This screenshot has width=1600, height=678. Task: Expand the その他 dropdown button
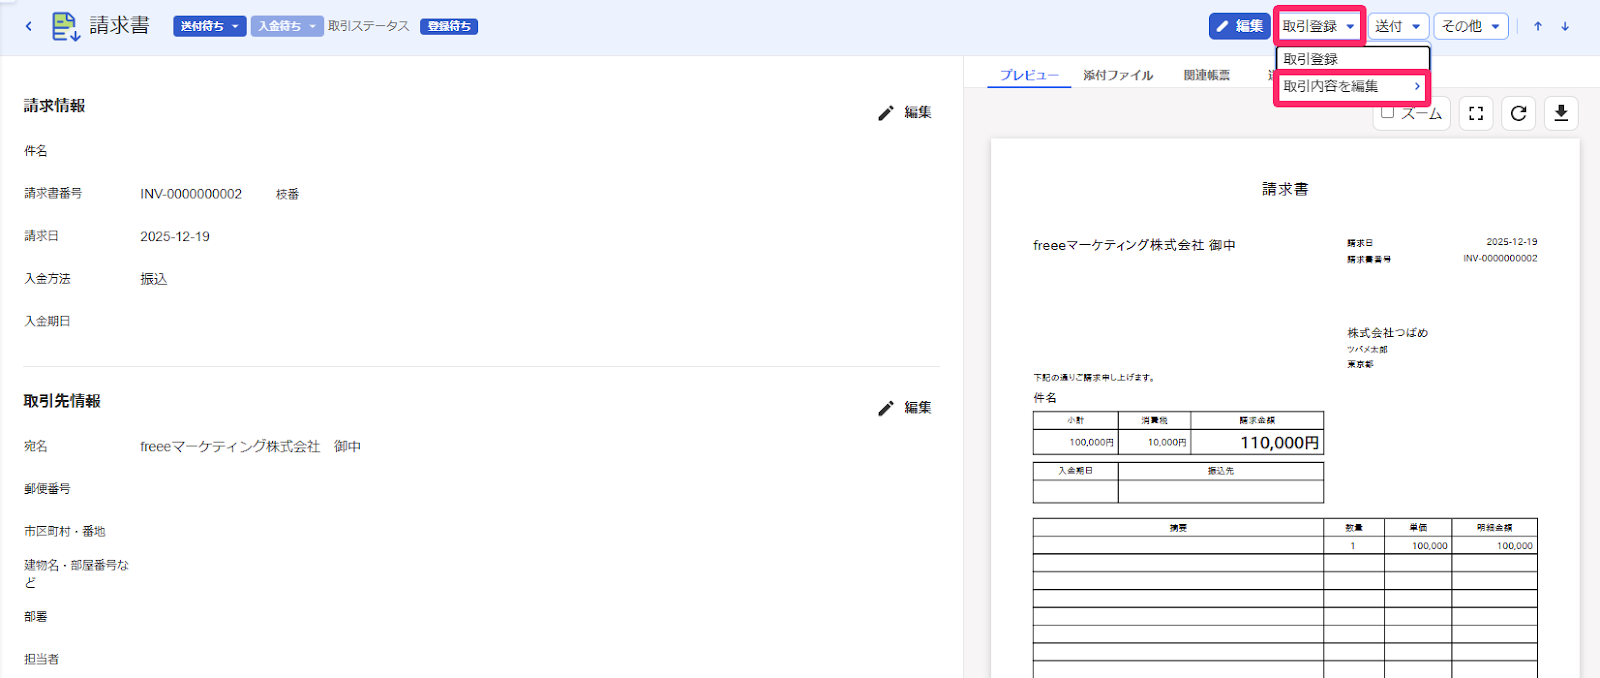(x=1471, y=26)
